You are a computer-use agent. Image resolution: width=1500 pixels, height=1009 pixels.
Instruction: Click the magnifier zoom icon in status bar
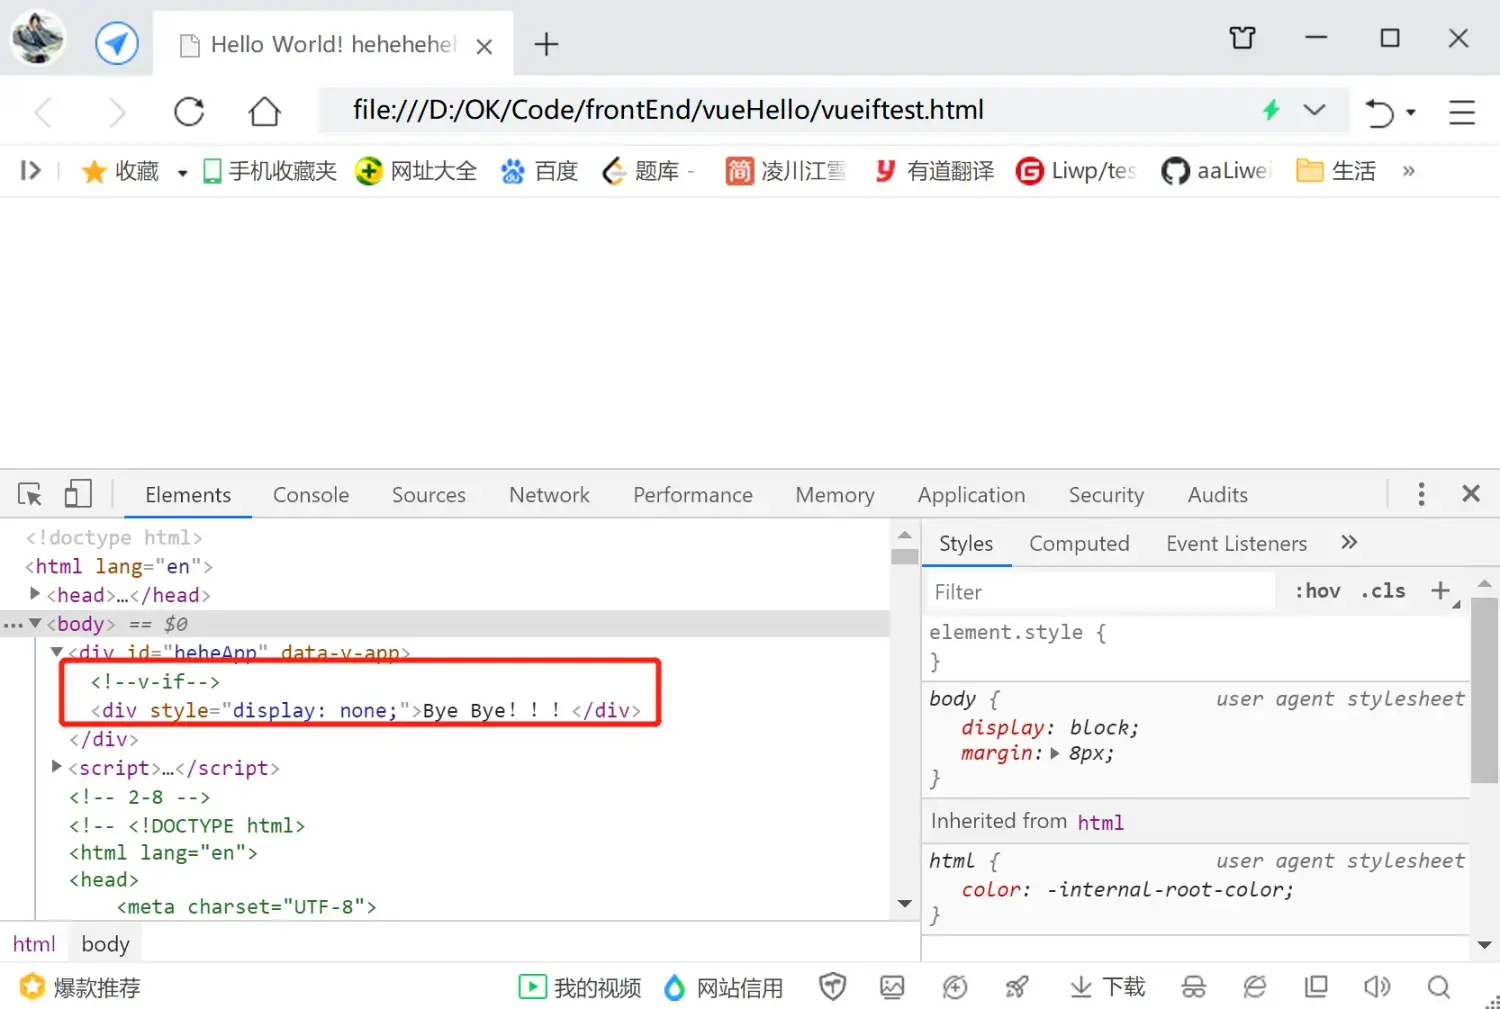click(1439, 988)
